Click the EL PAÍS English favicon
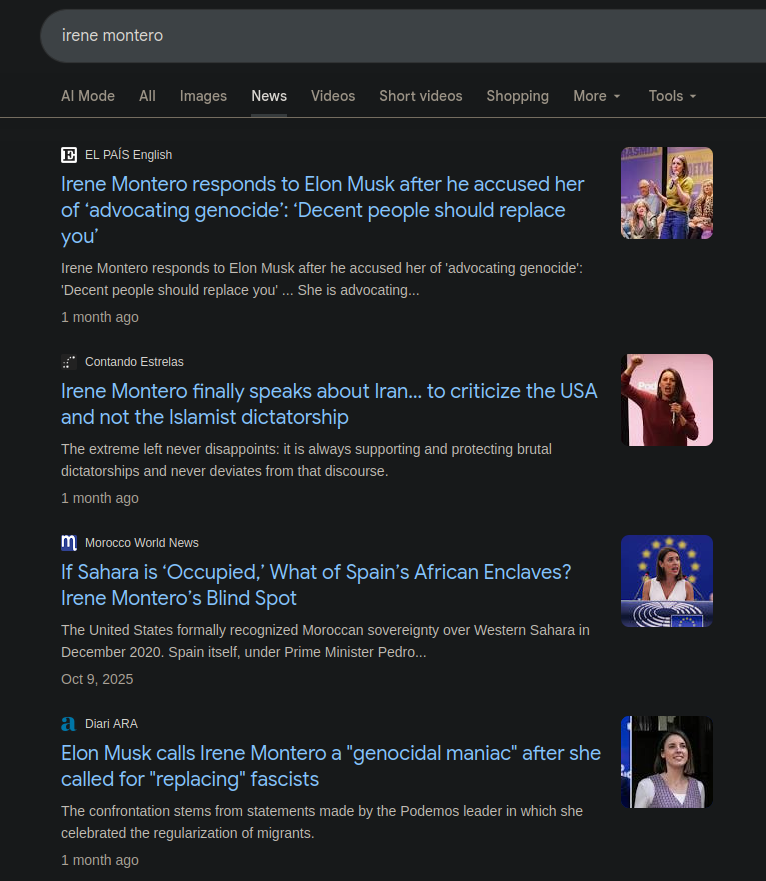Image resolution: width=766 pixels, height=881 pixels. coord(69,155)
